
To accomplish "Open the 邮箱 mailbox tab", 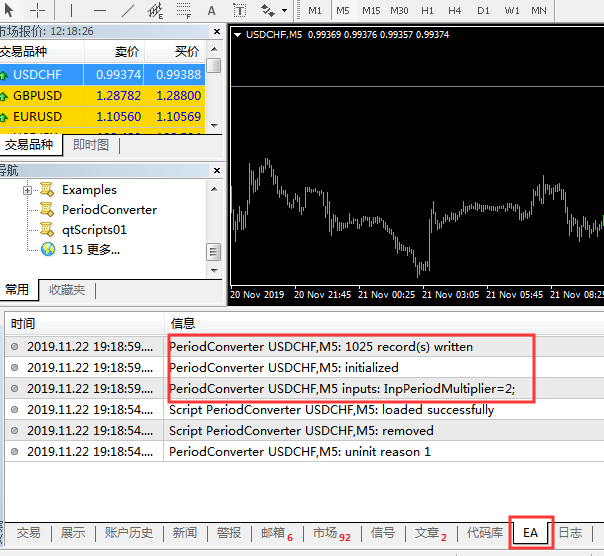I will 277,533.
